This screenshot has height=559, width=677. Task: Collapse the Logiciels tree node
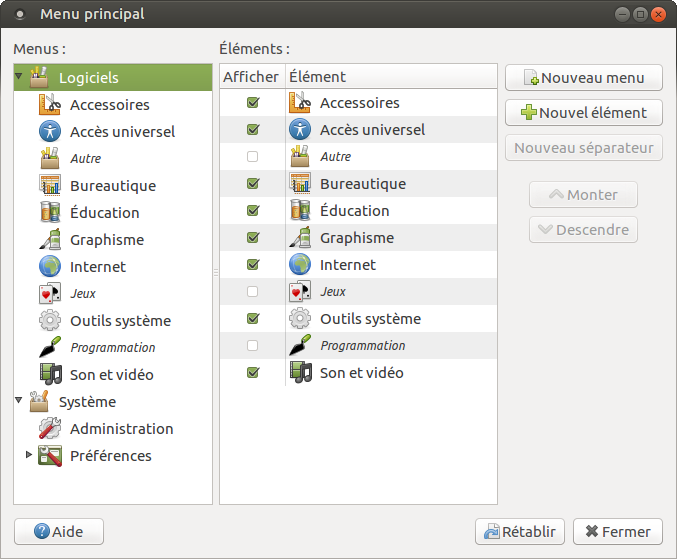pos(21,78)
